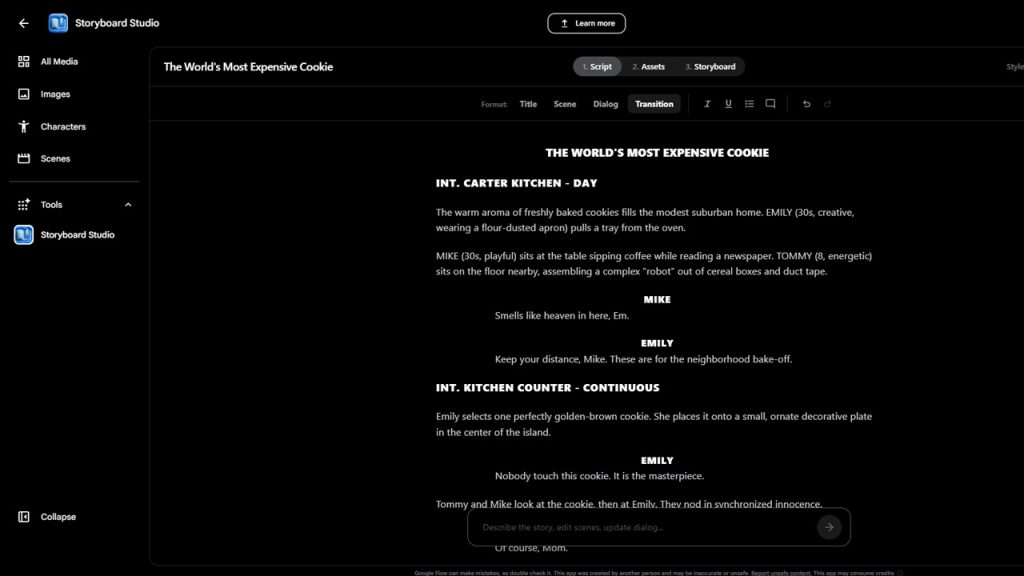Set format to Dialog
This screenshot has height=576, width=1024.
(605, 104)
